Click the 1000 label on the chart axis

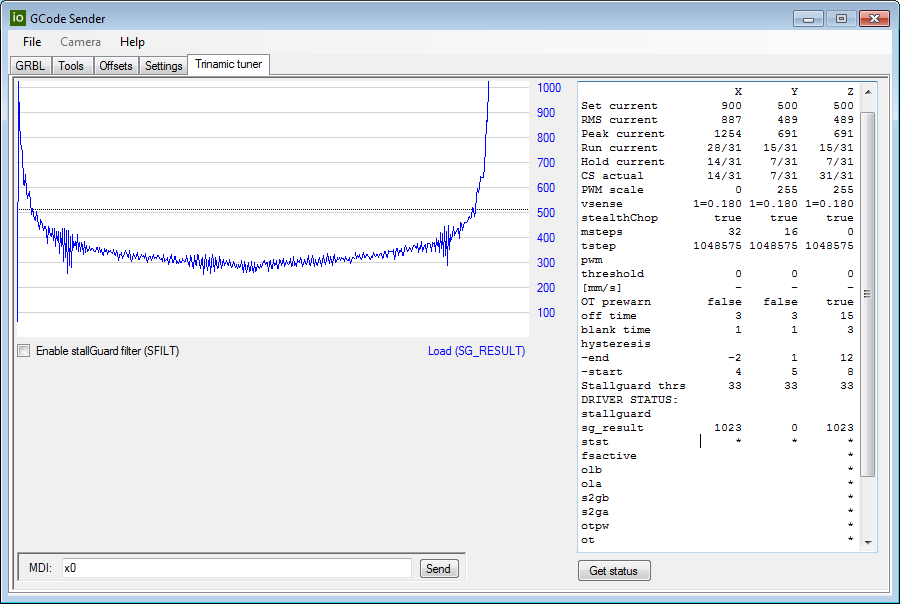click(x=549, y=88)
